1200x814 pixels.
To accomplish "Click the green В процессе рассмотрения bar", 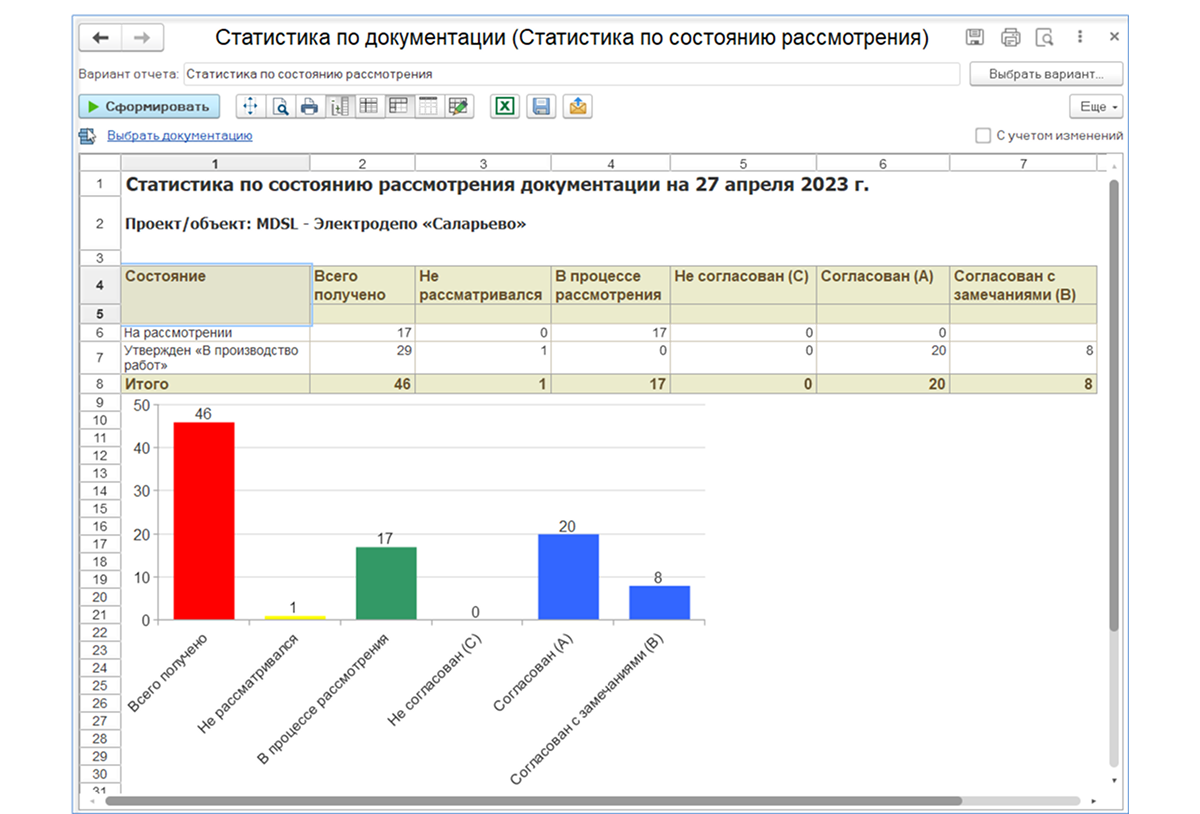I will (386, 584).
